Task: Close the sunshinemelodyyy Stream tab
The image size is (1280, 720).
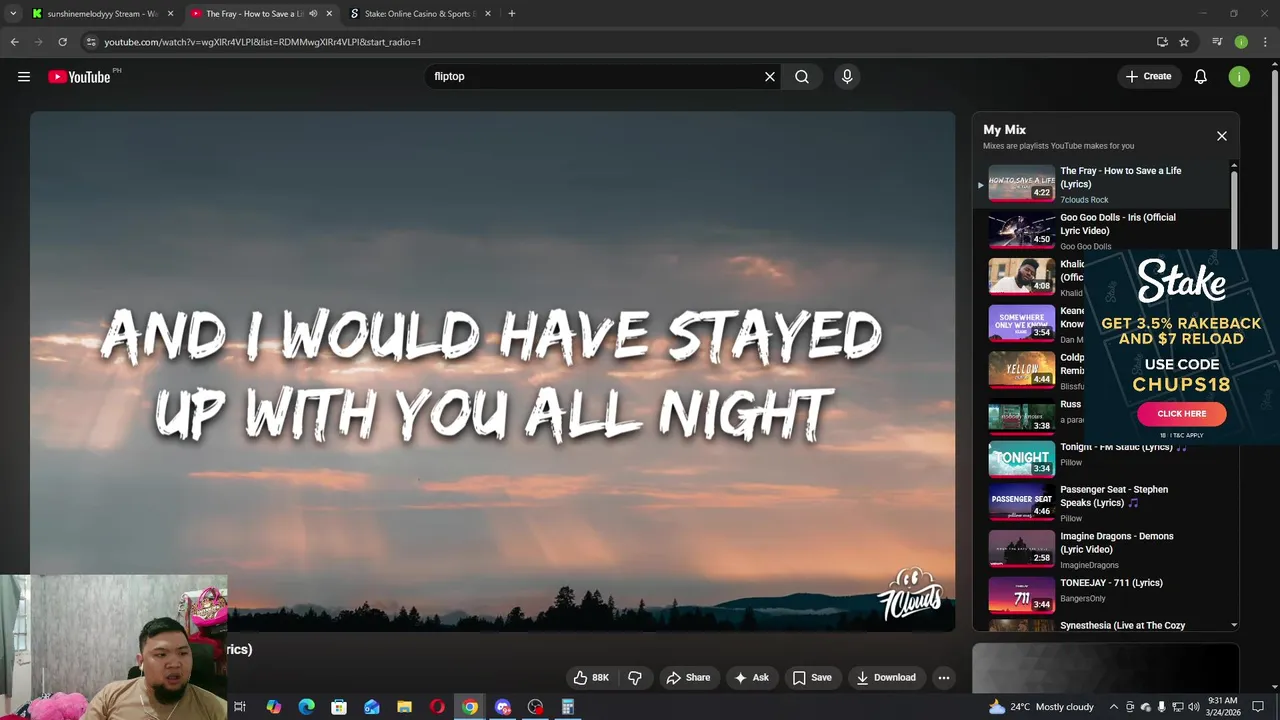Action: [x=171, y=14]
